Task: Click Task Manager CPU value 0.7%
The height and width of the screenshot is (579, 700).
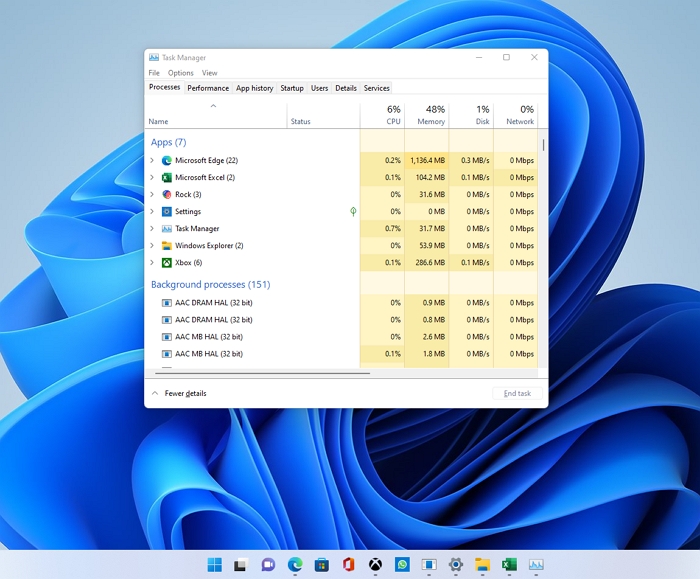Action: click(393, 229)
